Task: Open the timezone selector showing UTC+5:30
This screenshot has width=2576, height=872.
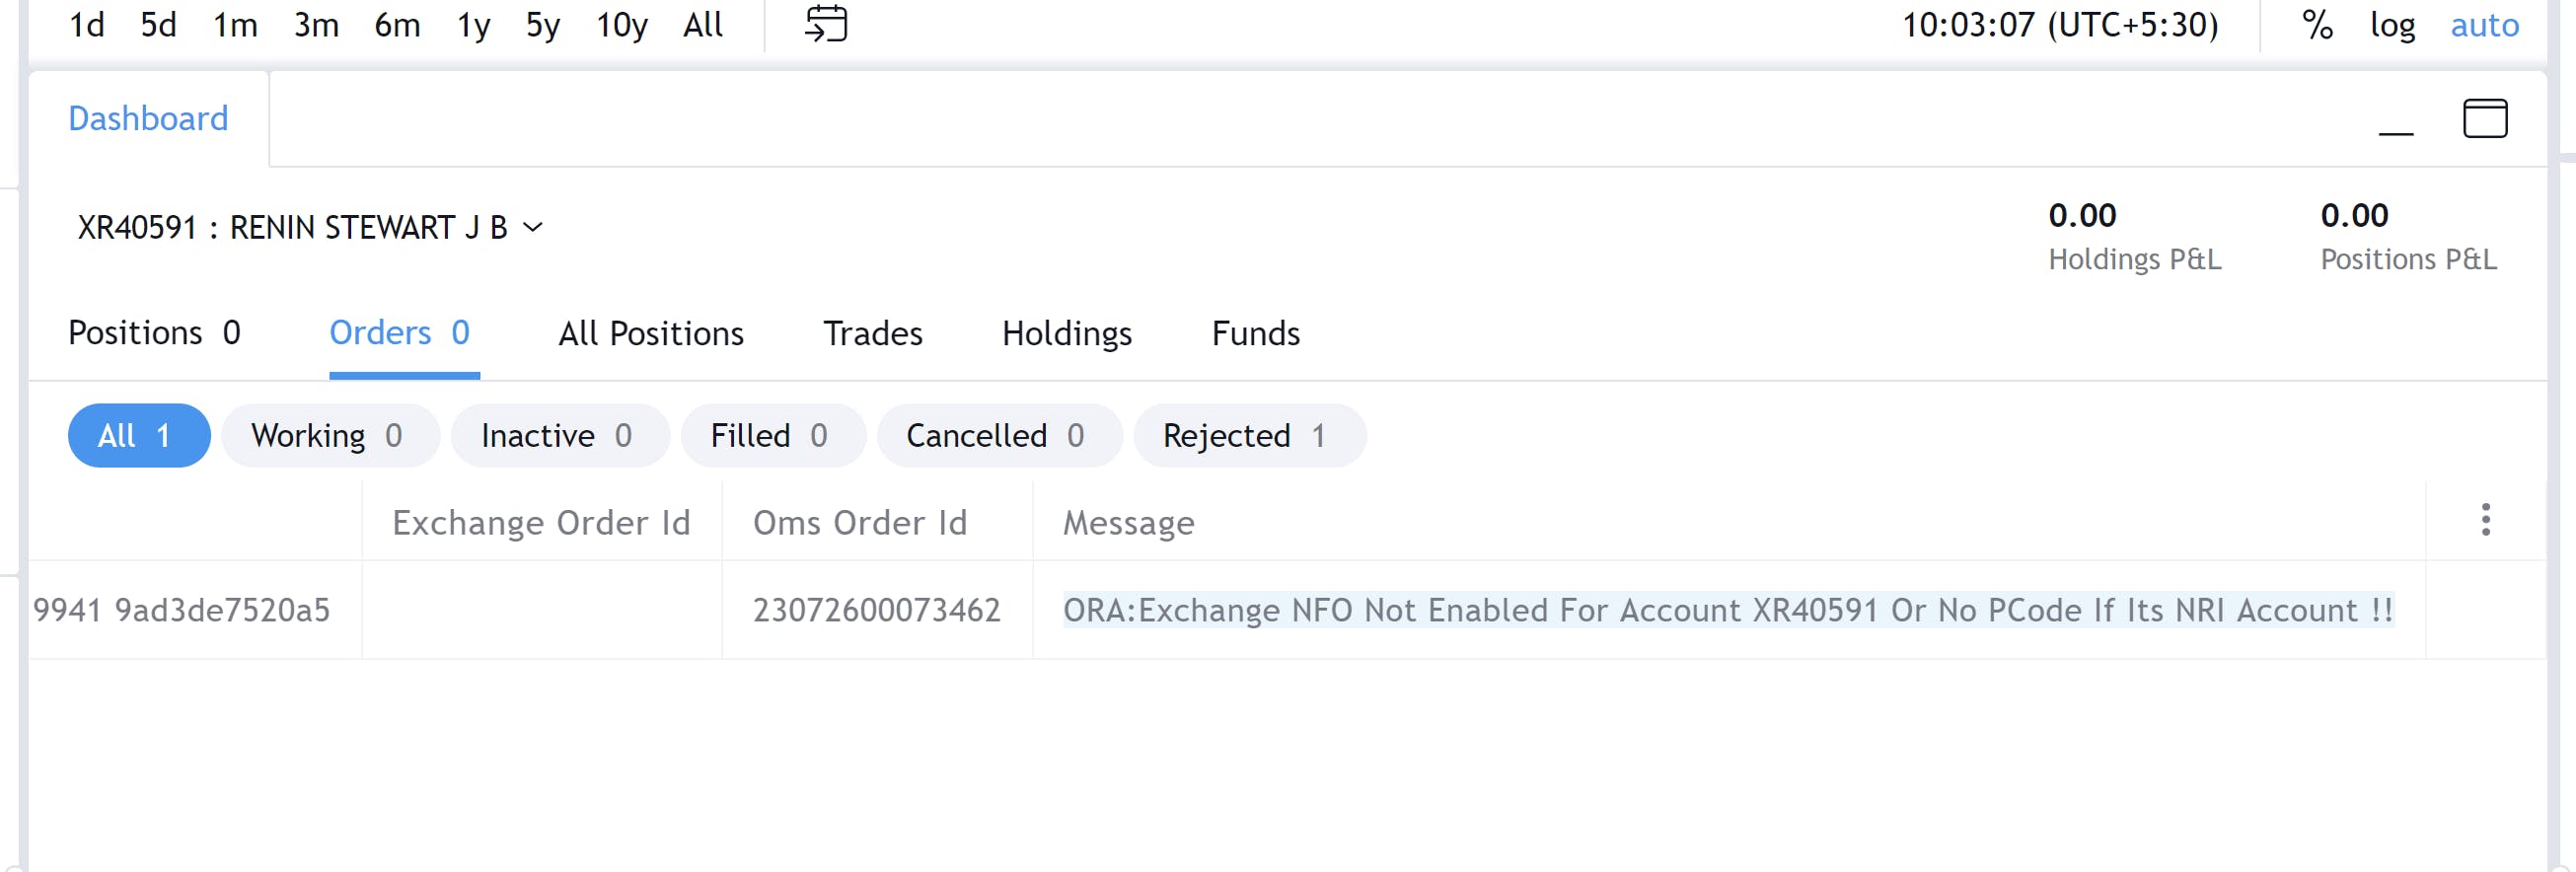Action: pos(2059,25)
